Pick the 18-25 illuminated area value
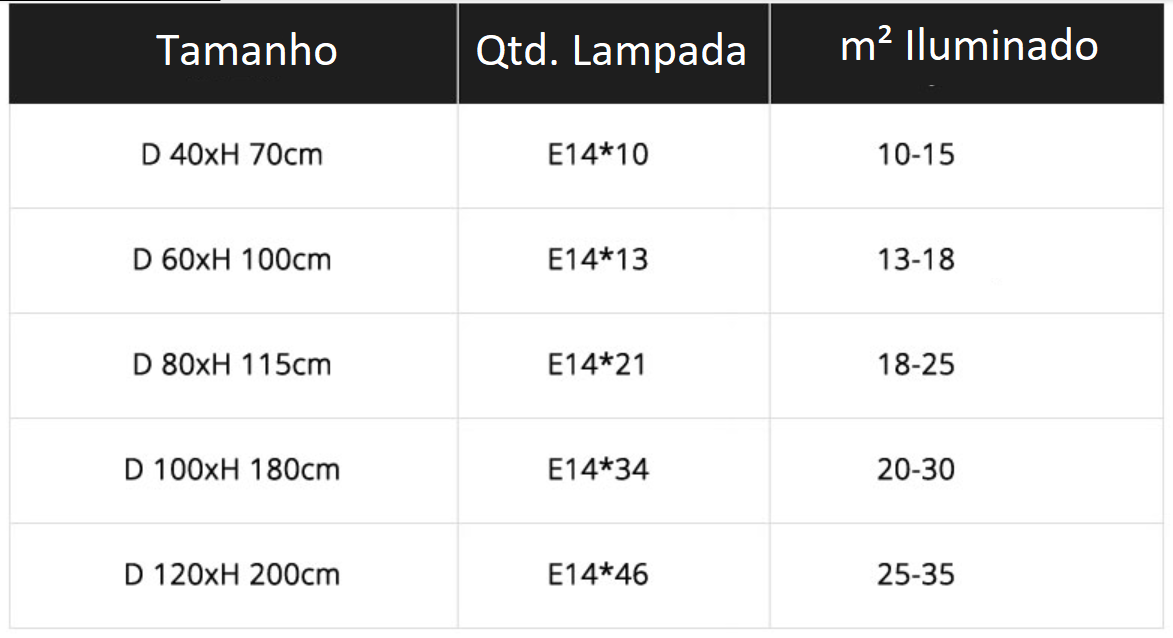This screenshot has height=638, width=1173. click(x=916, y=364)
